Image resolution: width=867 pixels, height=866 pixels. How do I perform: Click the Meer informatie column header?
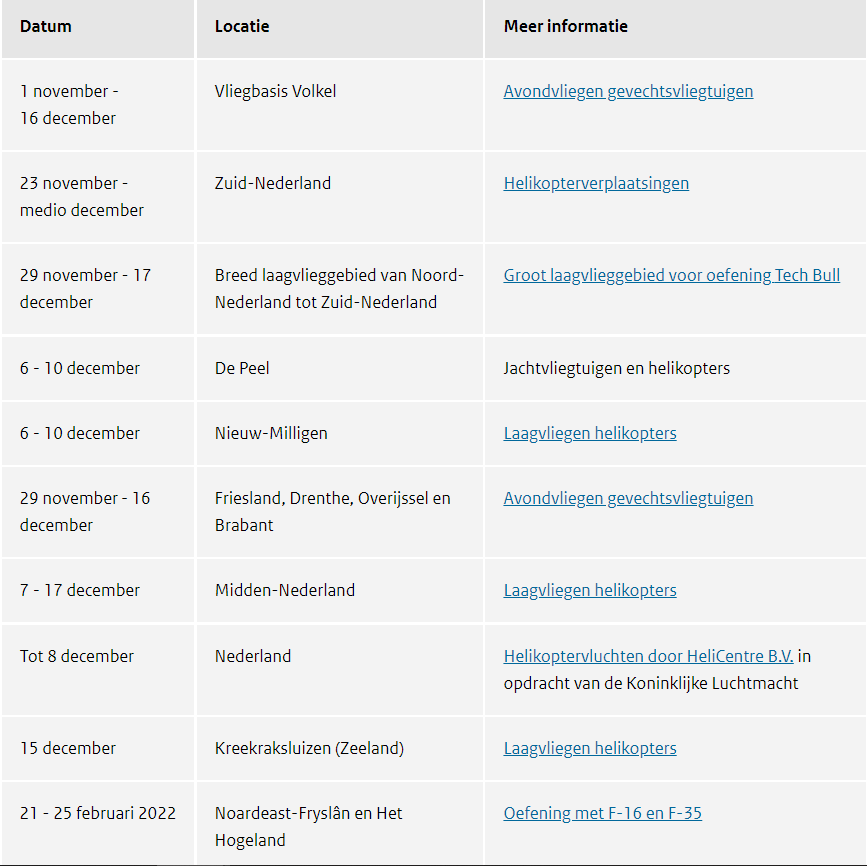566,27
